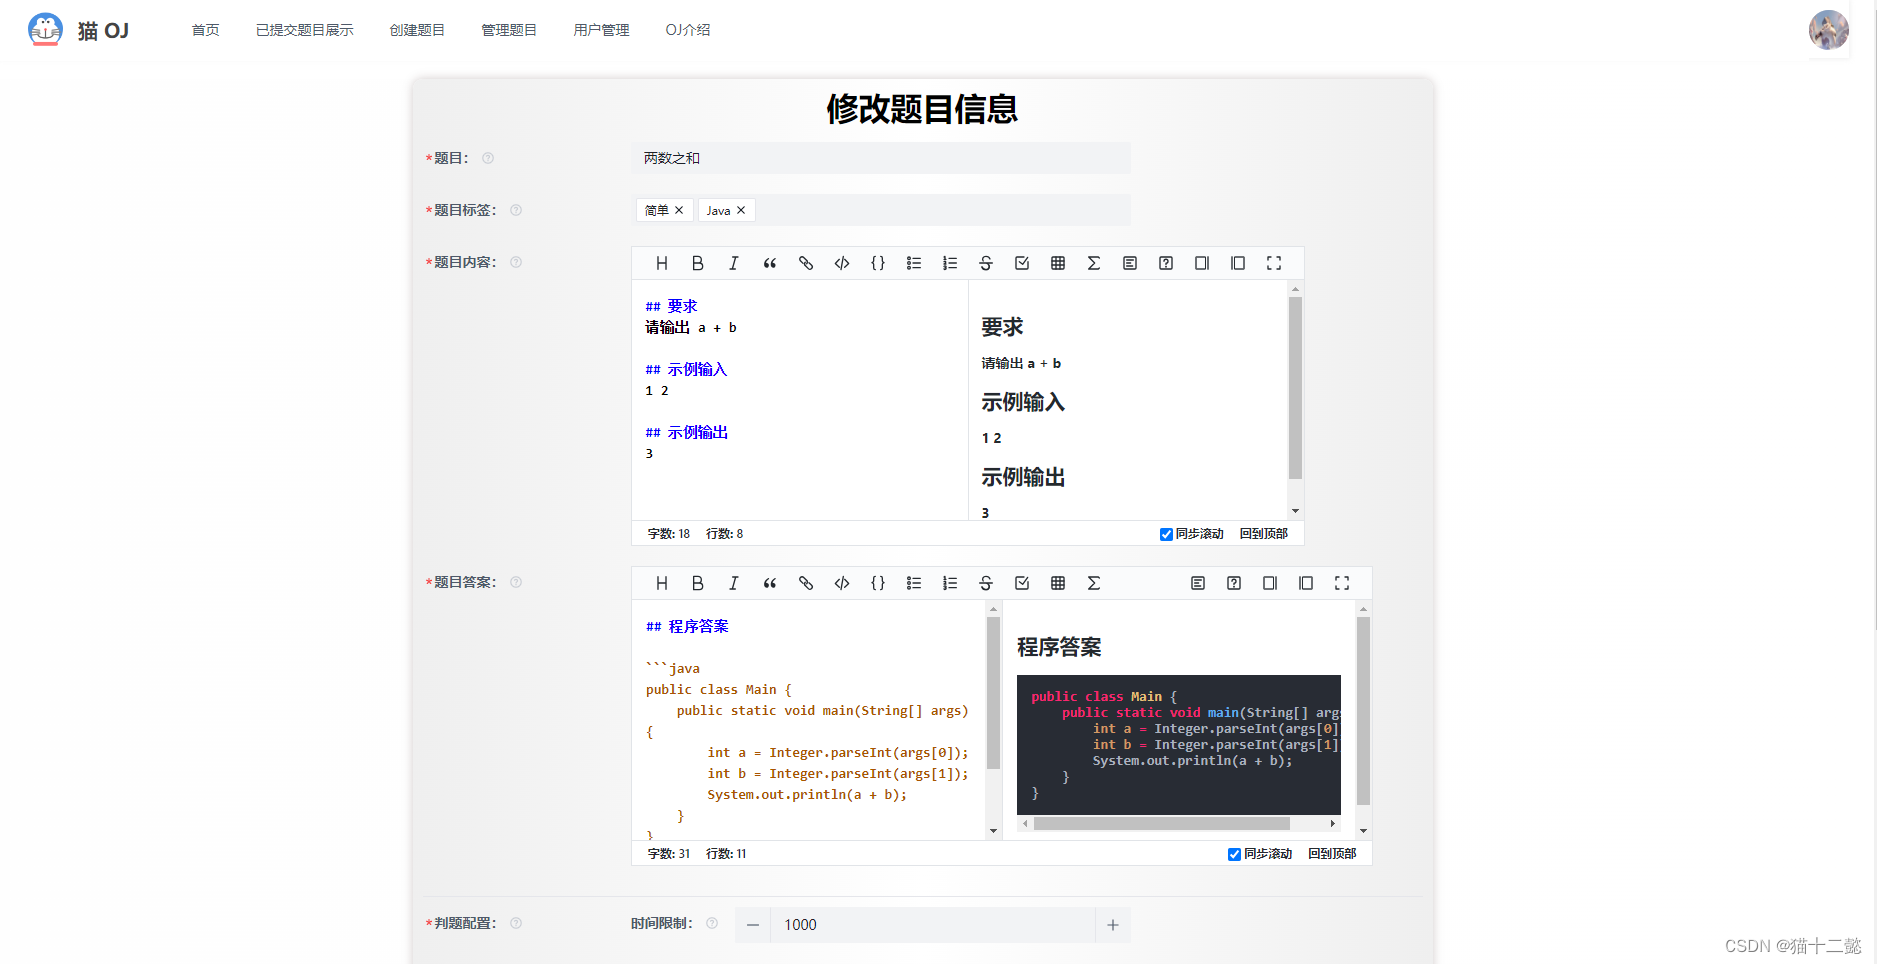
Task: Insert math formula sigma in 题目内容 editor
Action: click(x=1094, y=263)
